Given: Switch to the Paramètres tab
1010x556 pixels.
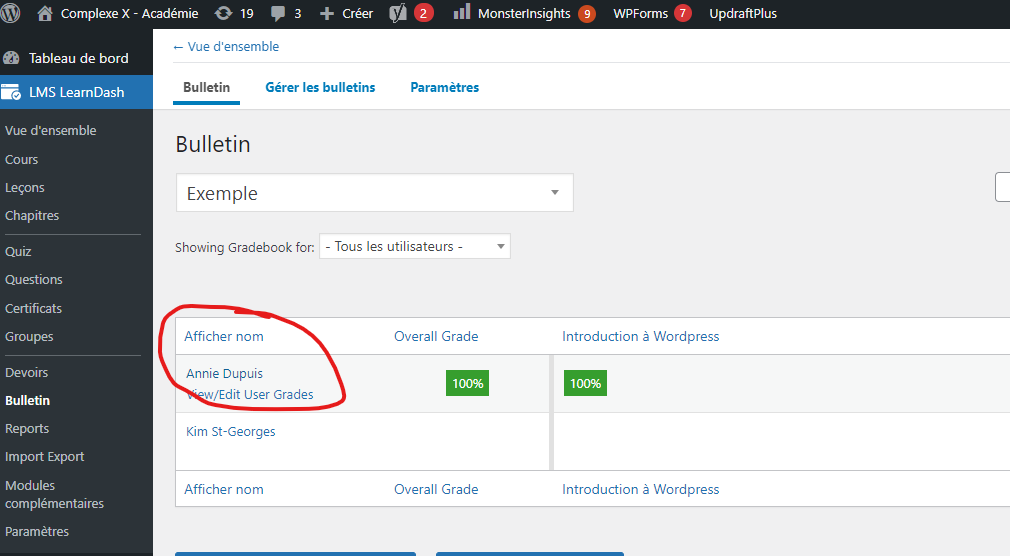Looking at the screenshot, I should click(x=444, y=88).
